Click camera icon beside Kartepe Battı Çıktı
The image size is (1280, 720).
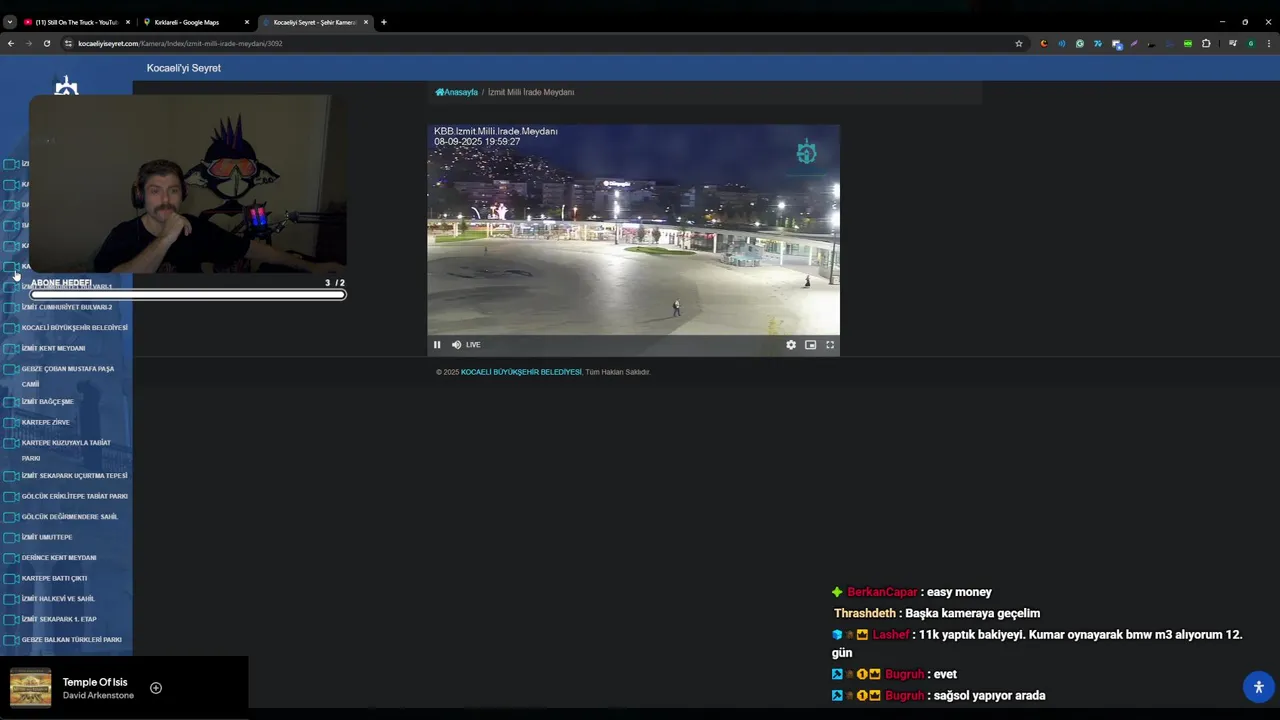[10, 579]
